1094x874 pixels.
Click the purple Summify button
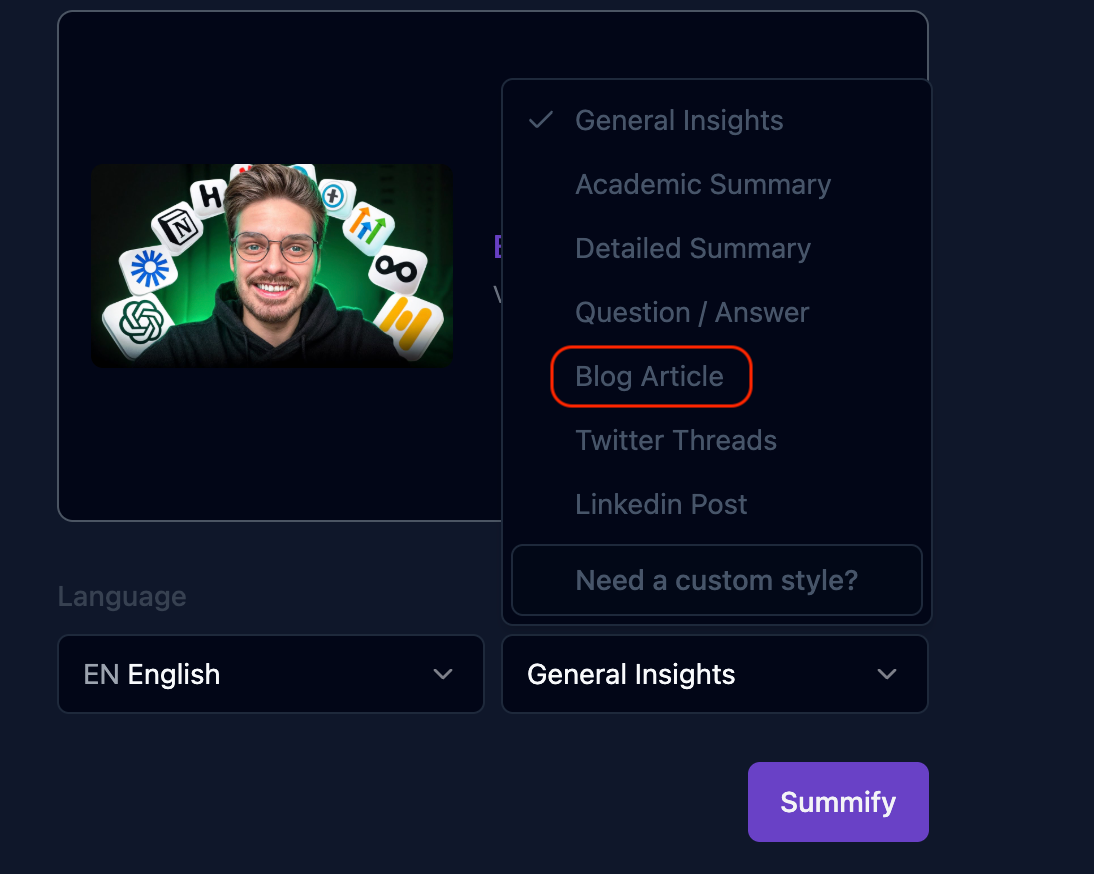click(x=838, y=801)
